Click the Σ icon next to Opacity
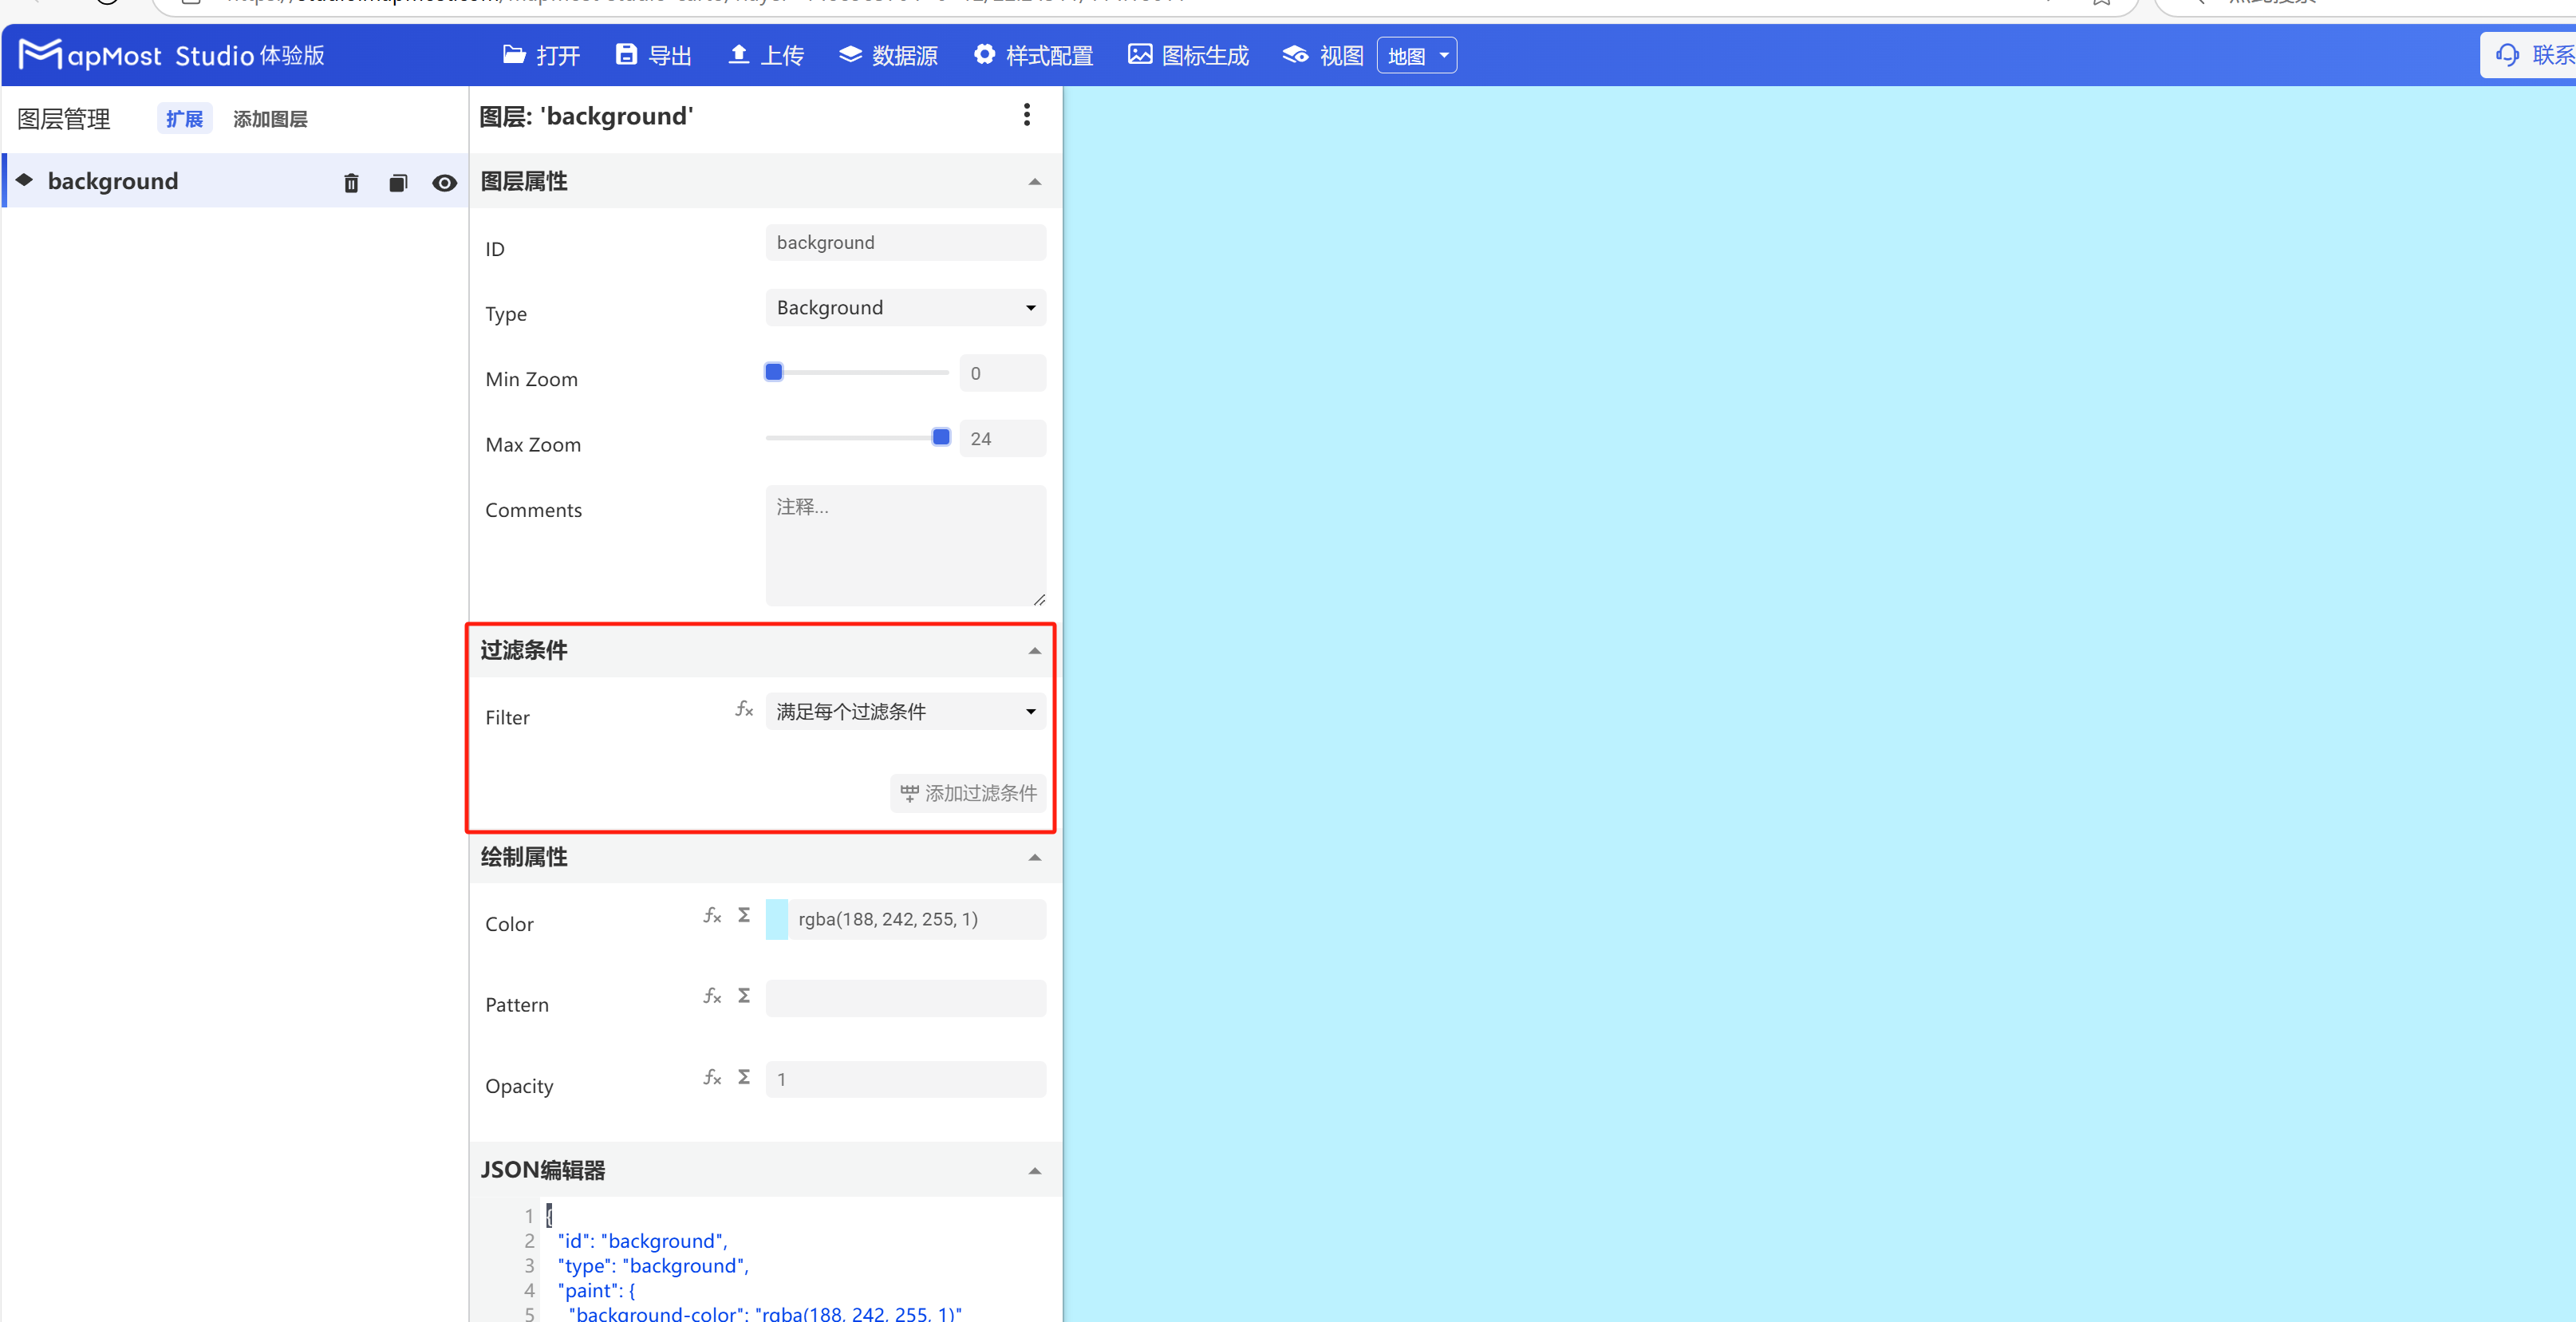The height and width of the screenshot is (1322, 2576). (x=744, y=1077)
